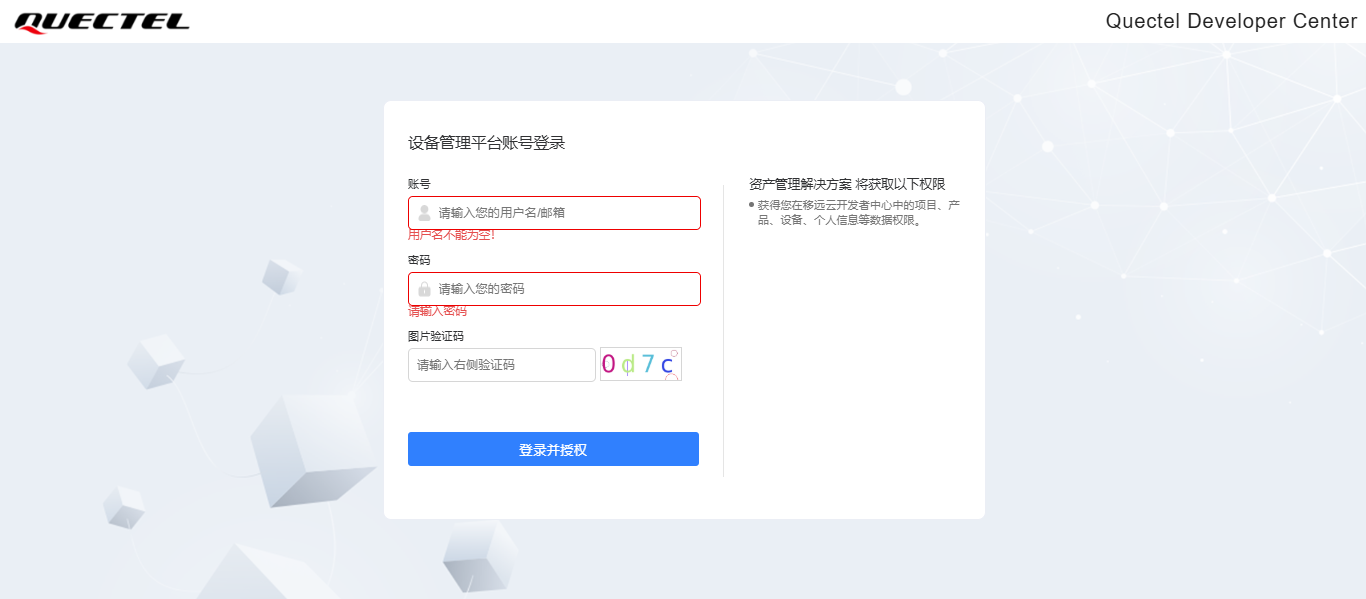Click the 用户名不能为空 error message

coord(451,235)
